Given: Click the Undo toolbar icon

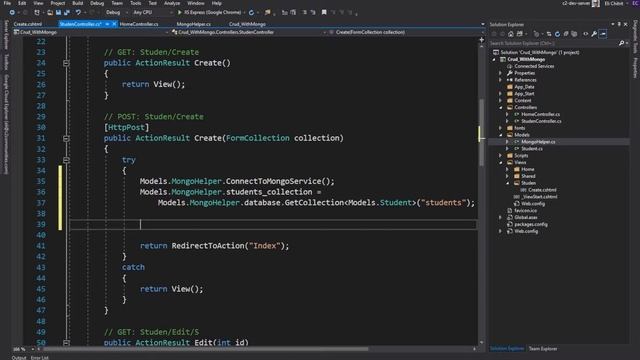Looking at the screenshot, I should 78,12.
